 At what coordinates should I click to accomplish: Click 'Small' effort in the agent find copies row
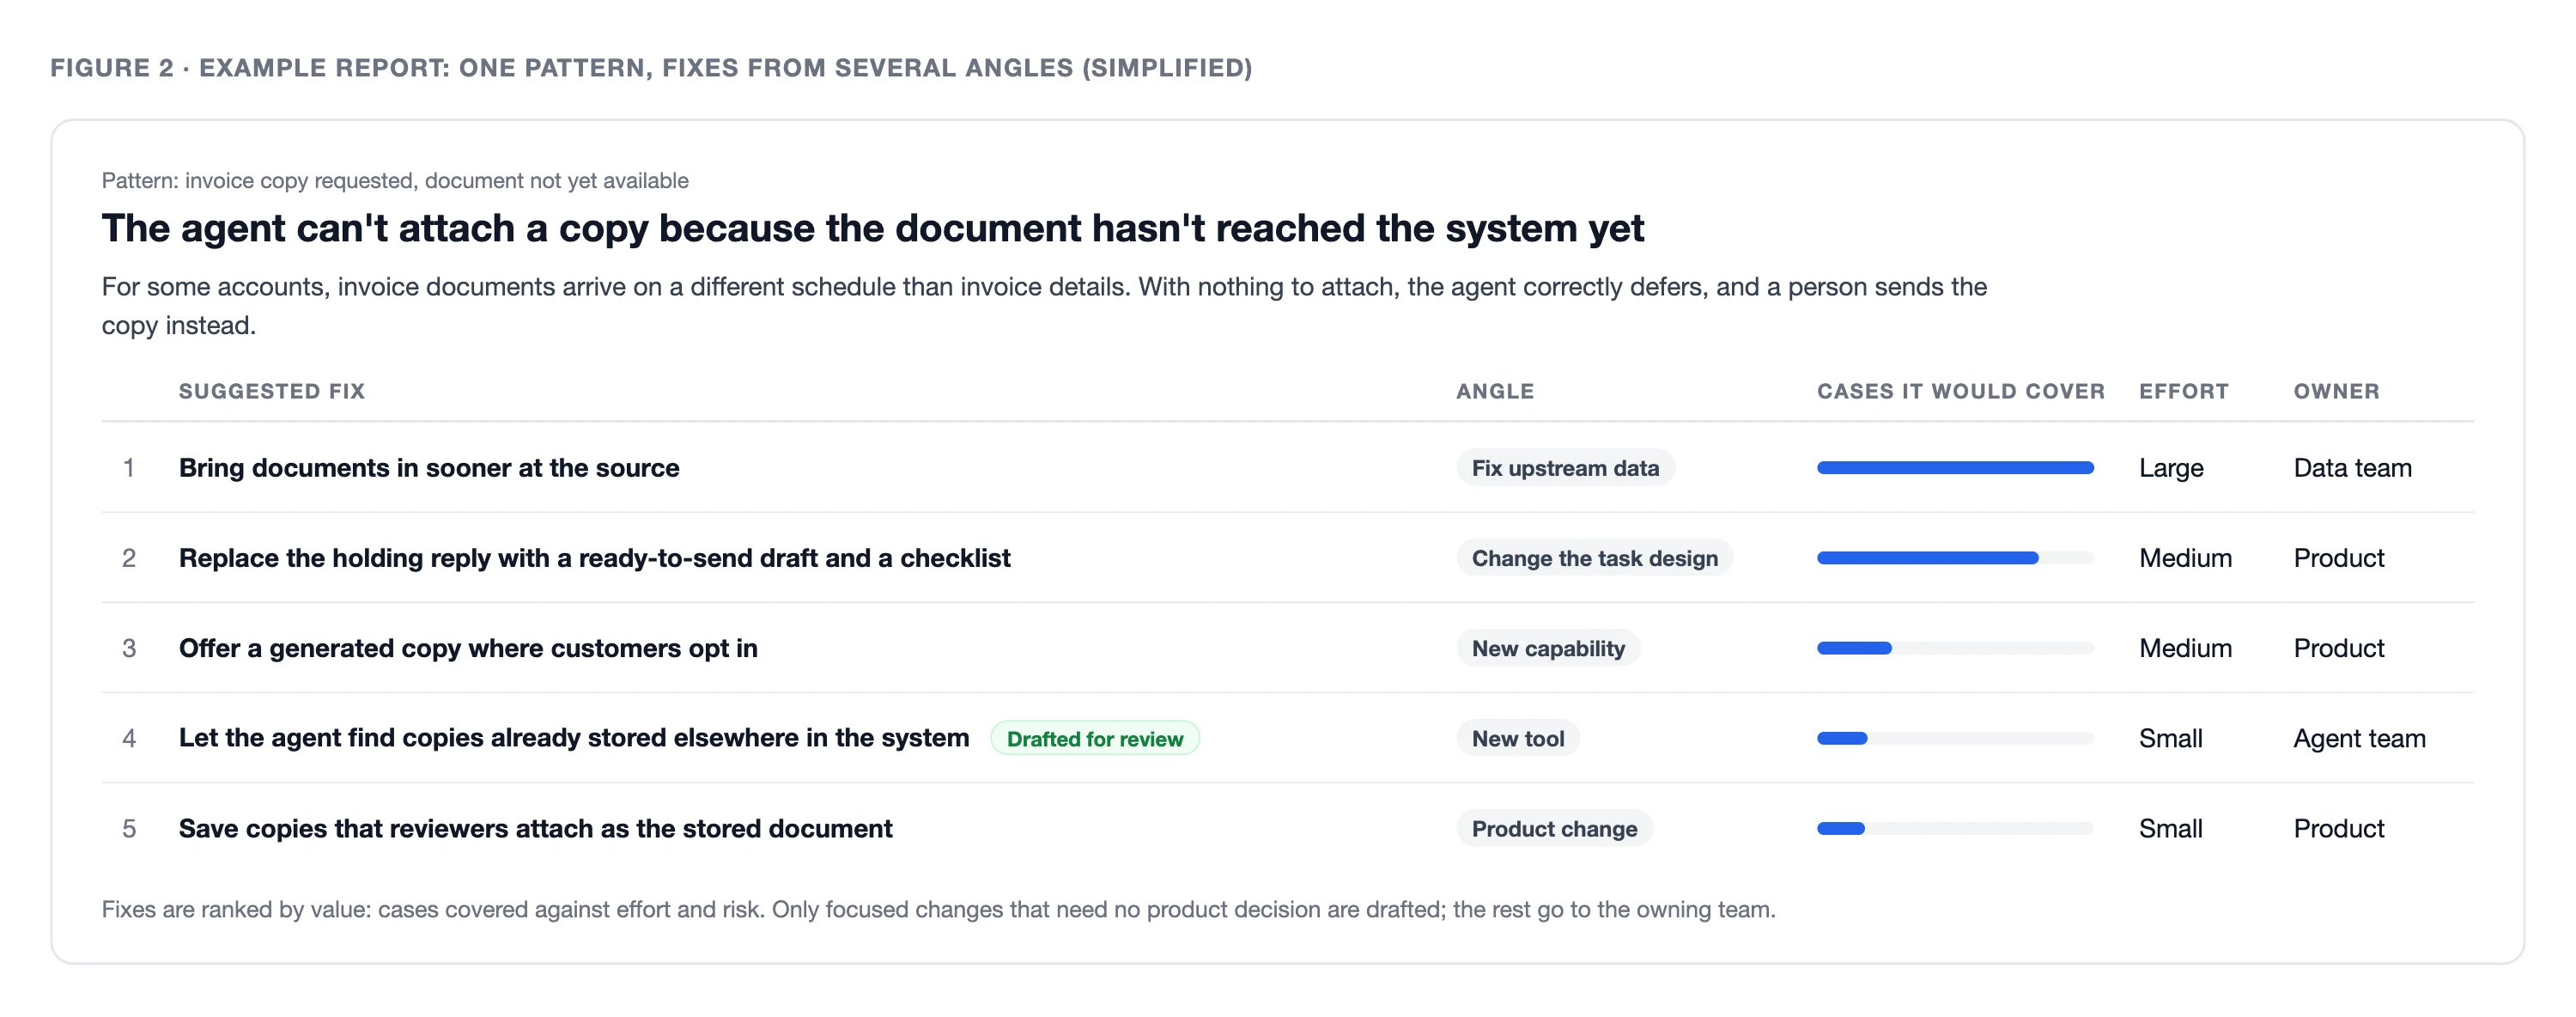(x=2170, y=738)
